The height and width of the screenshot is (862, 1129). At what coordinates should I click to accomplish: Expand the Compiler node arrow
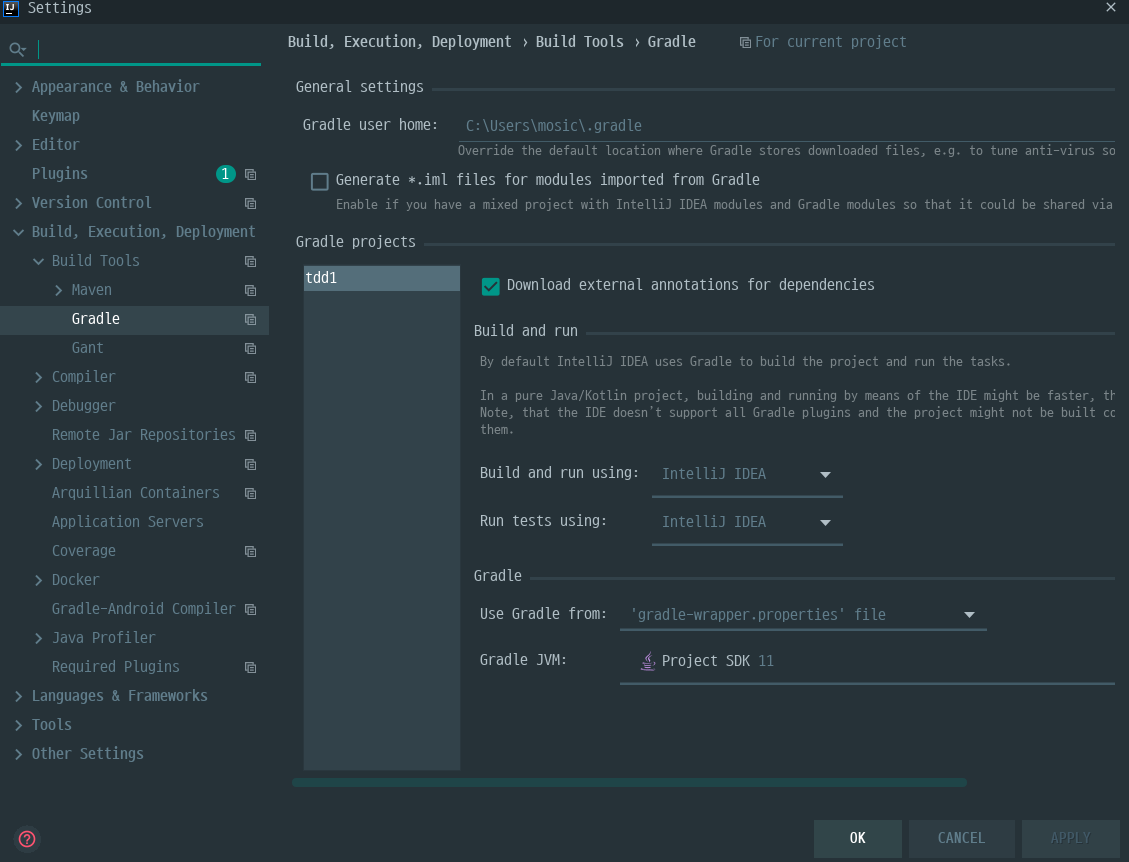[x=39, y=377]
